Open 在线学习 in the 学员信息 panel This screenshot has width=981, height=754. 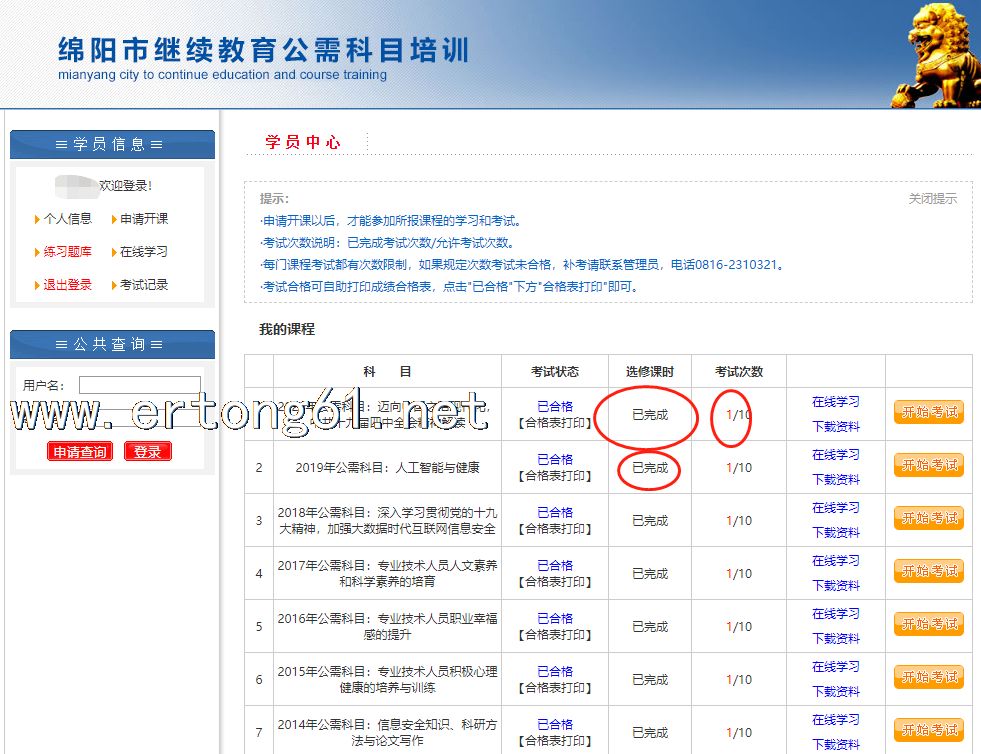[144, 252]
